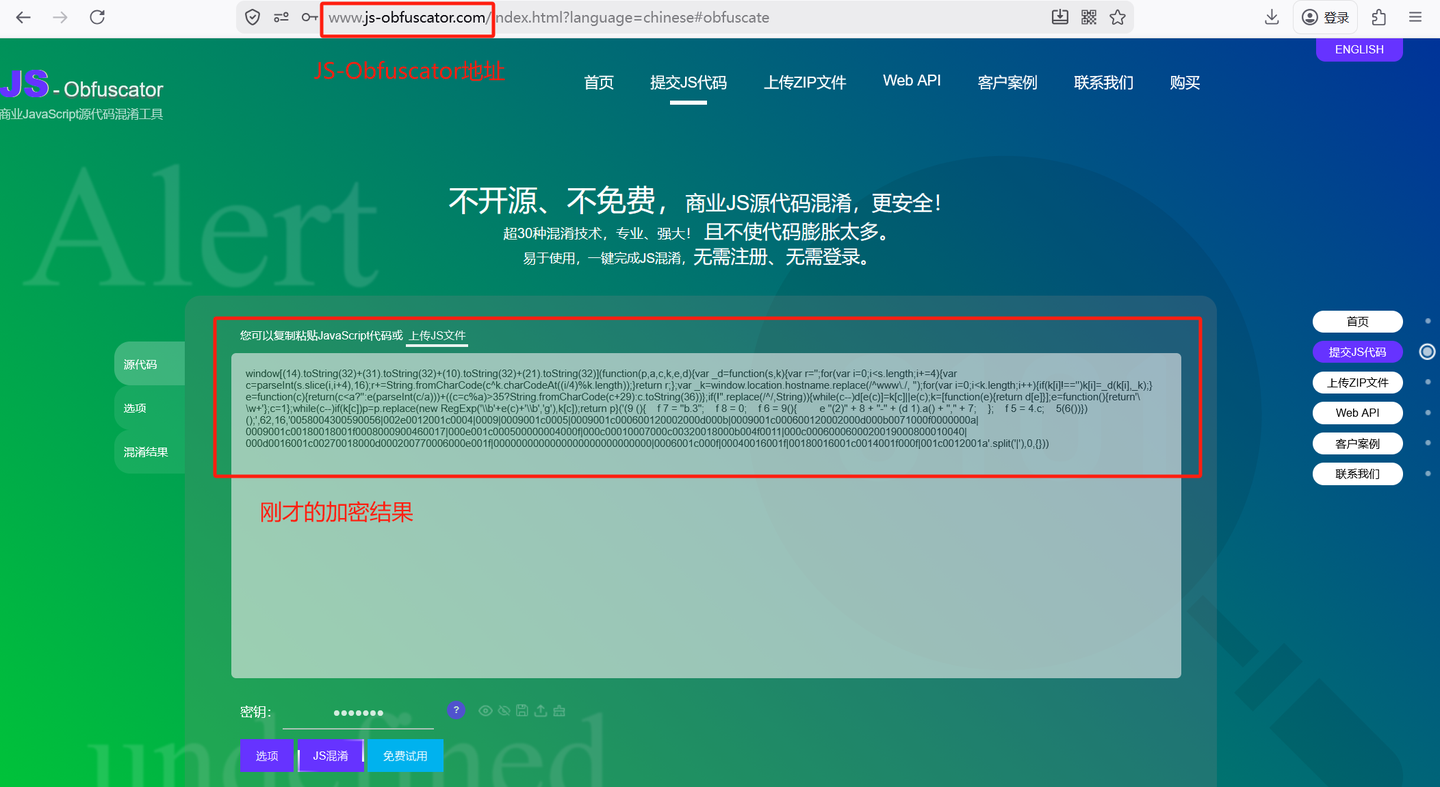Viewport: 1440px width, 787px height.
Task: Open Web API in the top navigation
Action: [912, 80]
